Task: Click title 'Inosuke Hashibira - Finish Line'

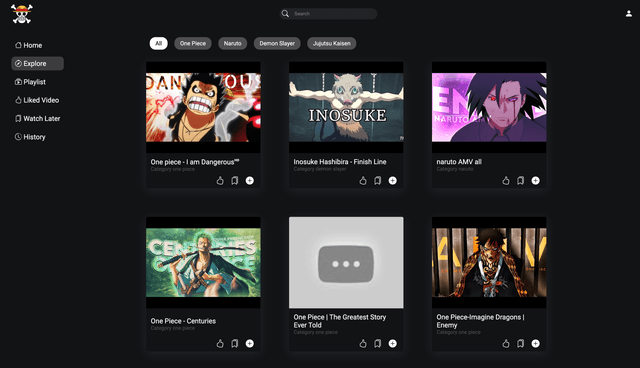Action: (340, 162)
